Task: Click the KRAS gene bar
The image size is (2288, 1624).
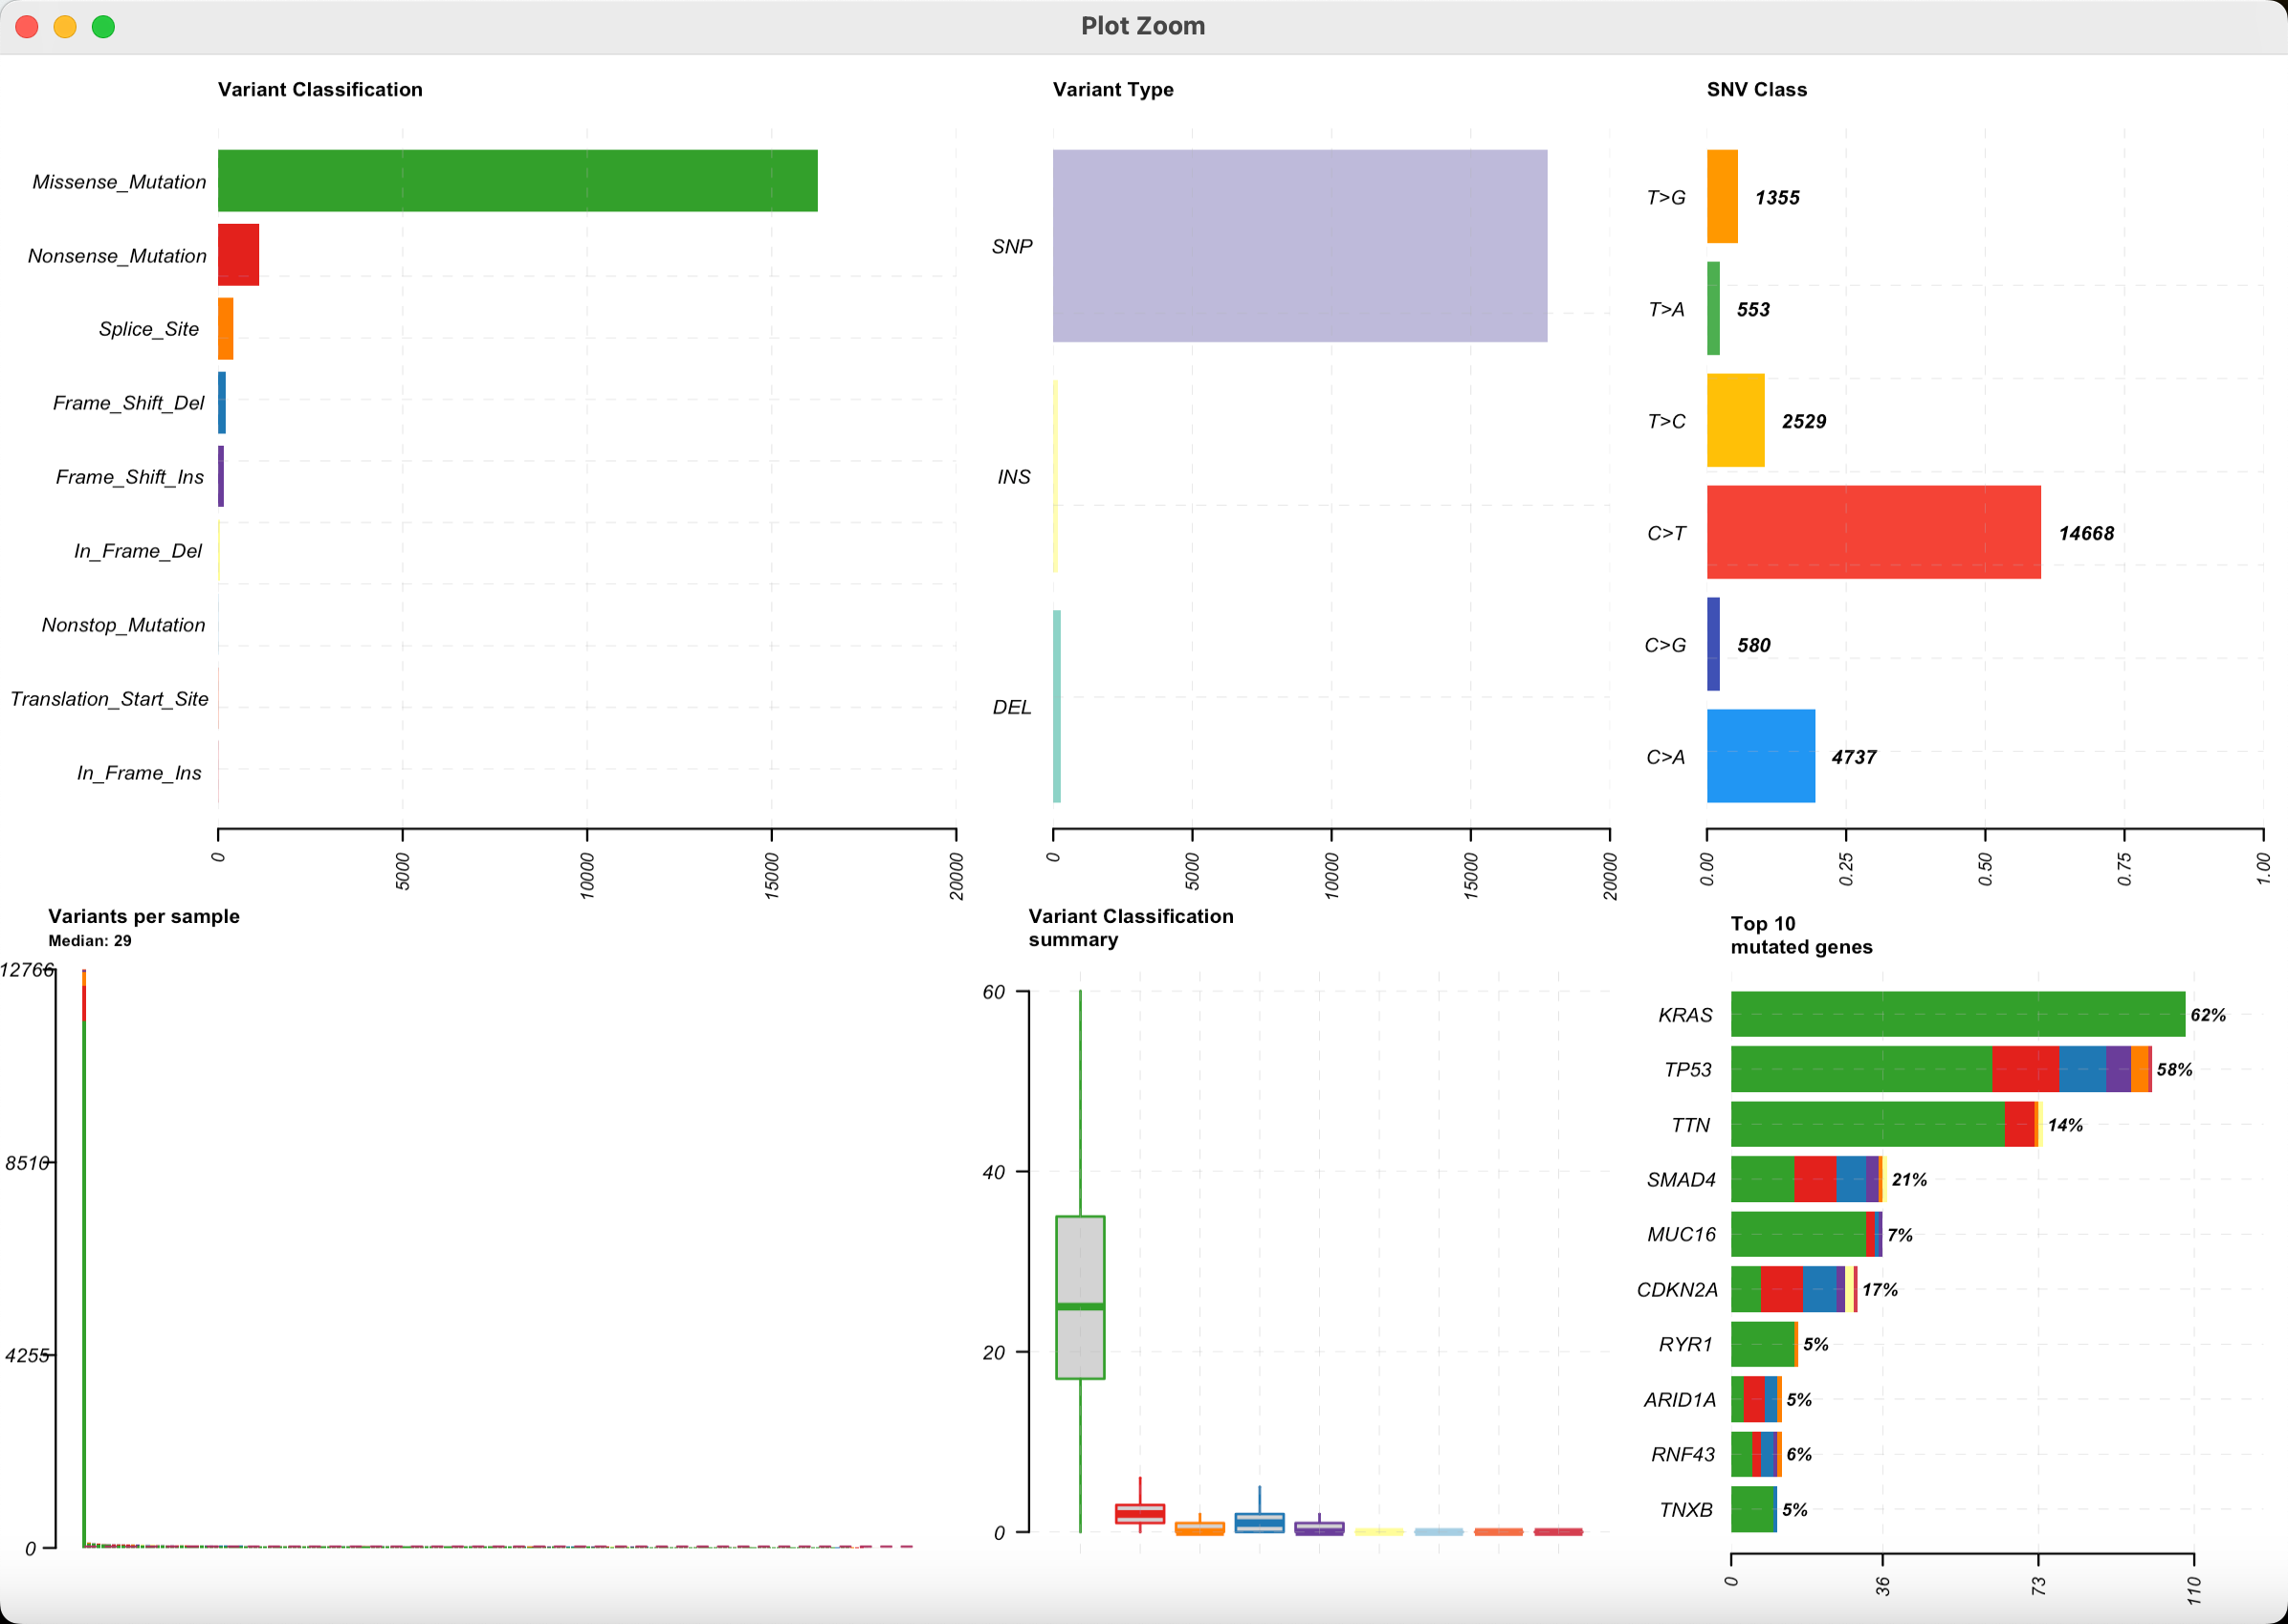Action: point(1957,1014)
